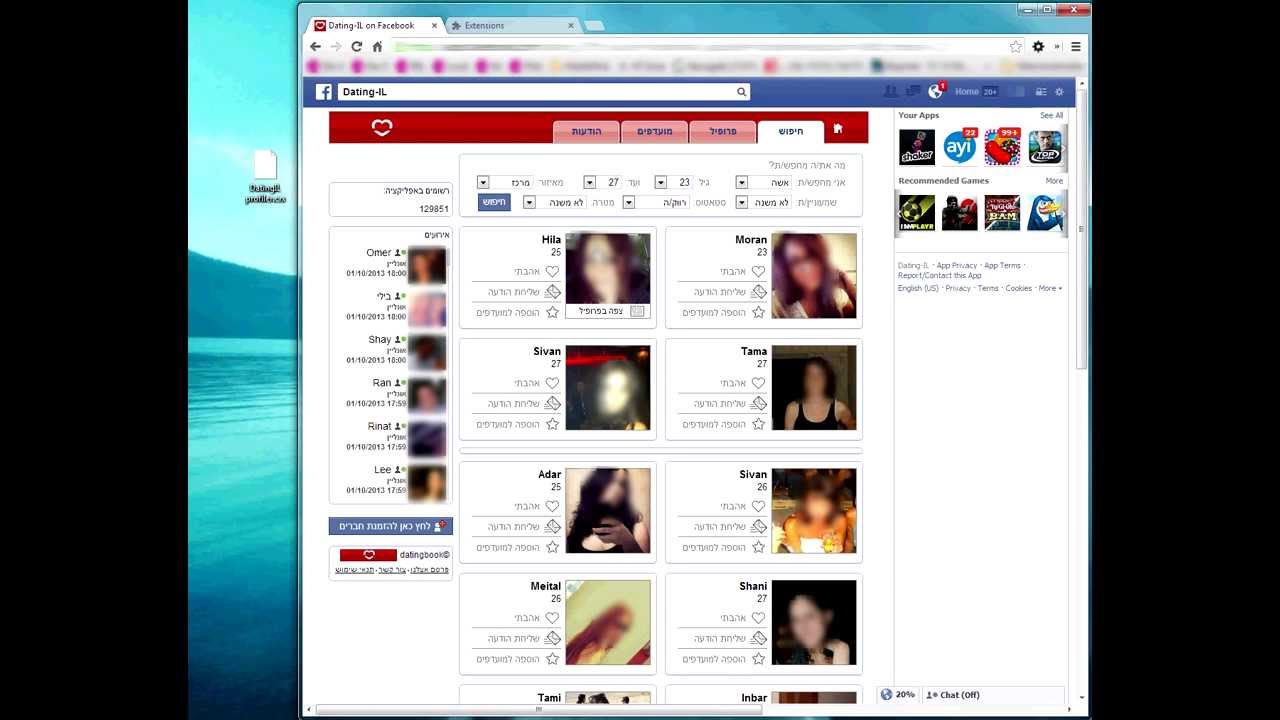Switch to the חיפוש search tab
The height and width of the screenshot is (720, 1280).
[790, 132]
